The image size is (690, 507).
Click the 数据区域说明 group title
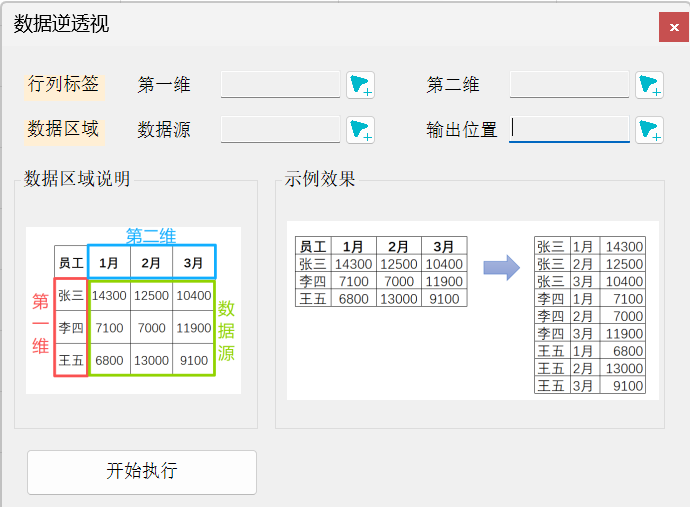click(x=77, y=179)
